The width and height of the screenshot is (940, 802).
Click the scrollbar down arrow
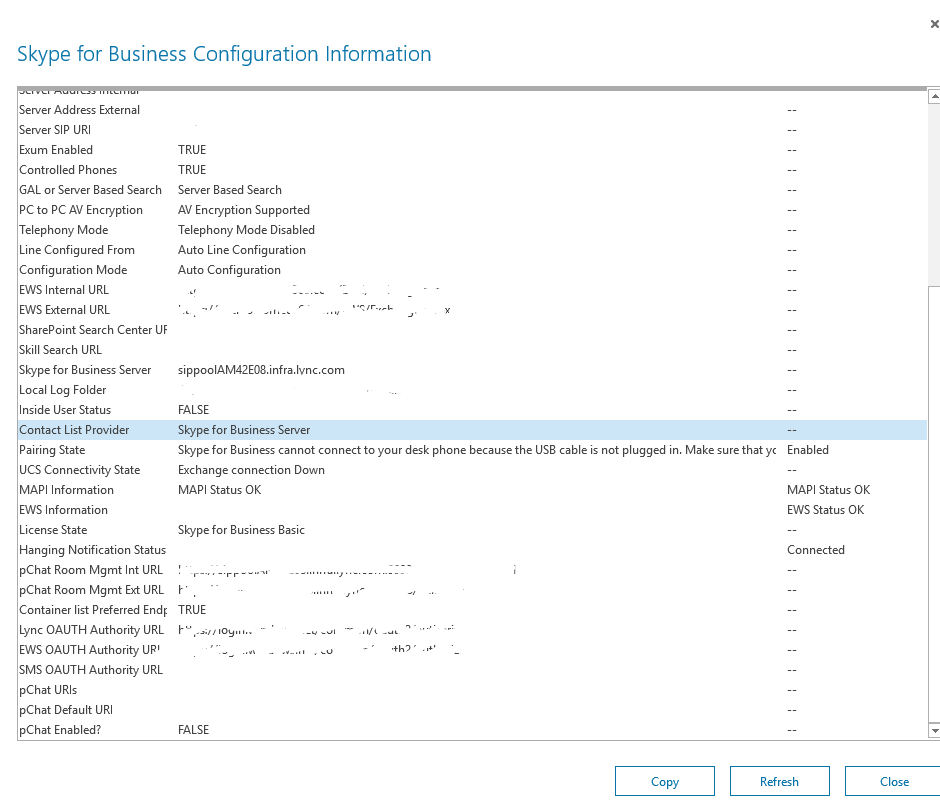934,731
